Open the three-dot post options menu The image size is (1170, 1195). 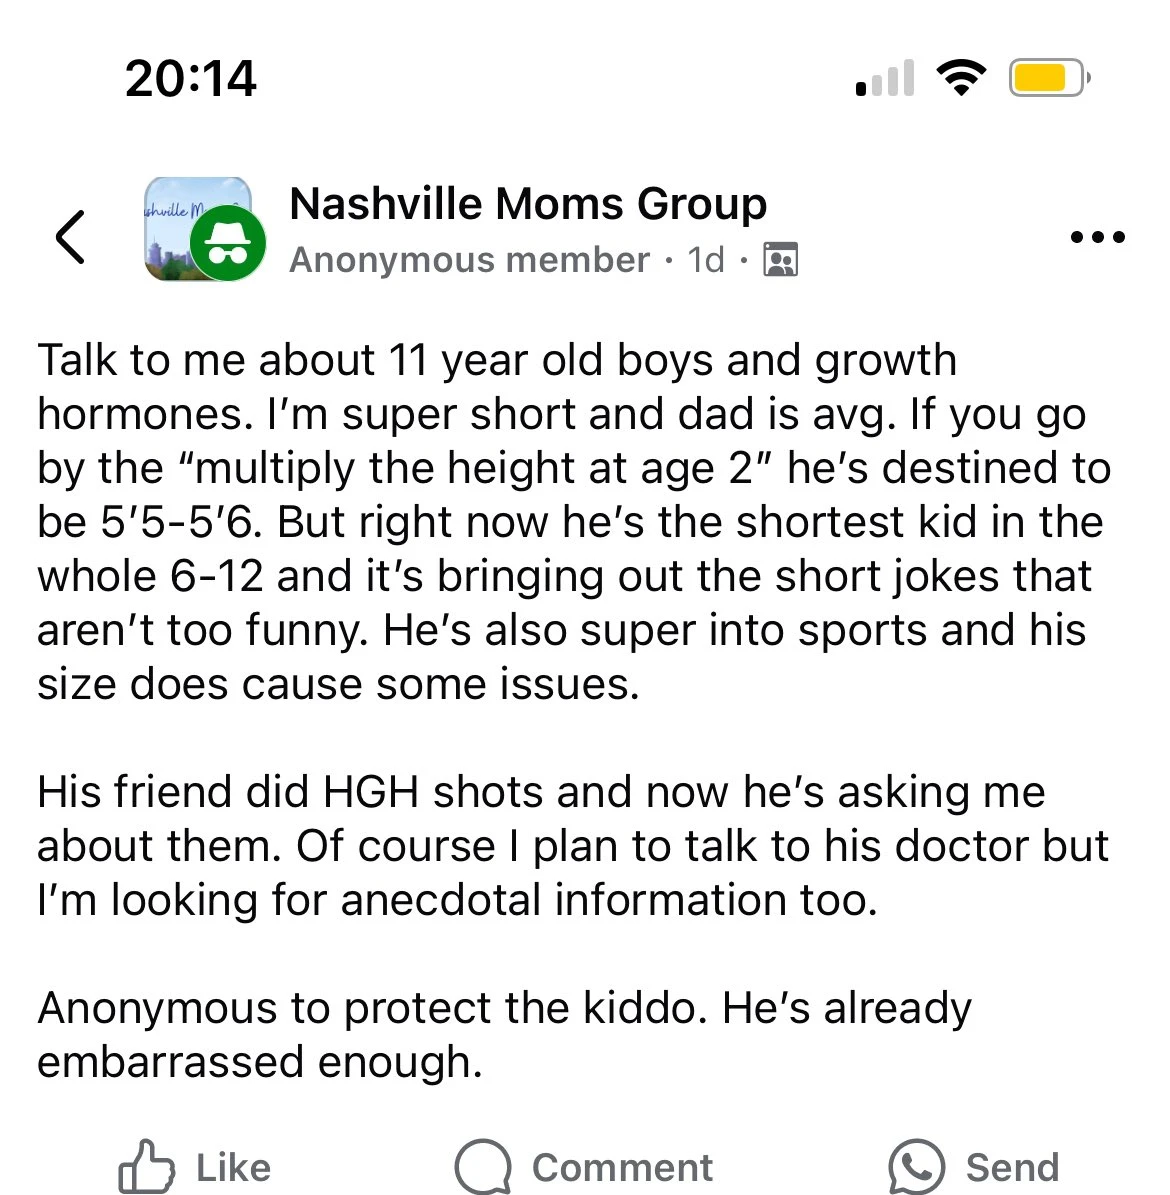pos(1097,237)
